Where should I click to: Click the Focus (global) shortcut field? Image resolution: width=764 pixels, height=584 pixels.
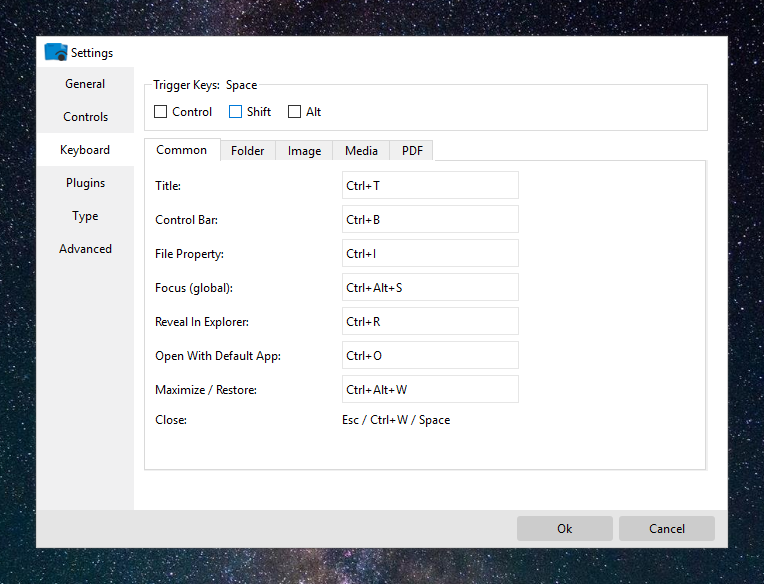(430, 287)
